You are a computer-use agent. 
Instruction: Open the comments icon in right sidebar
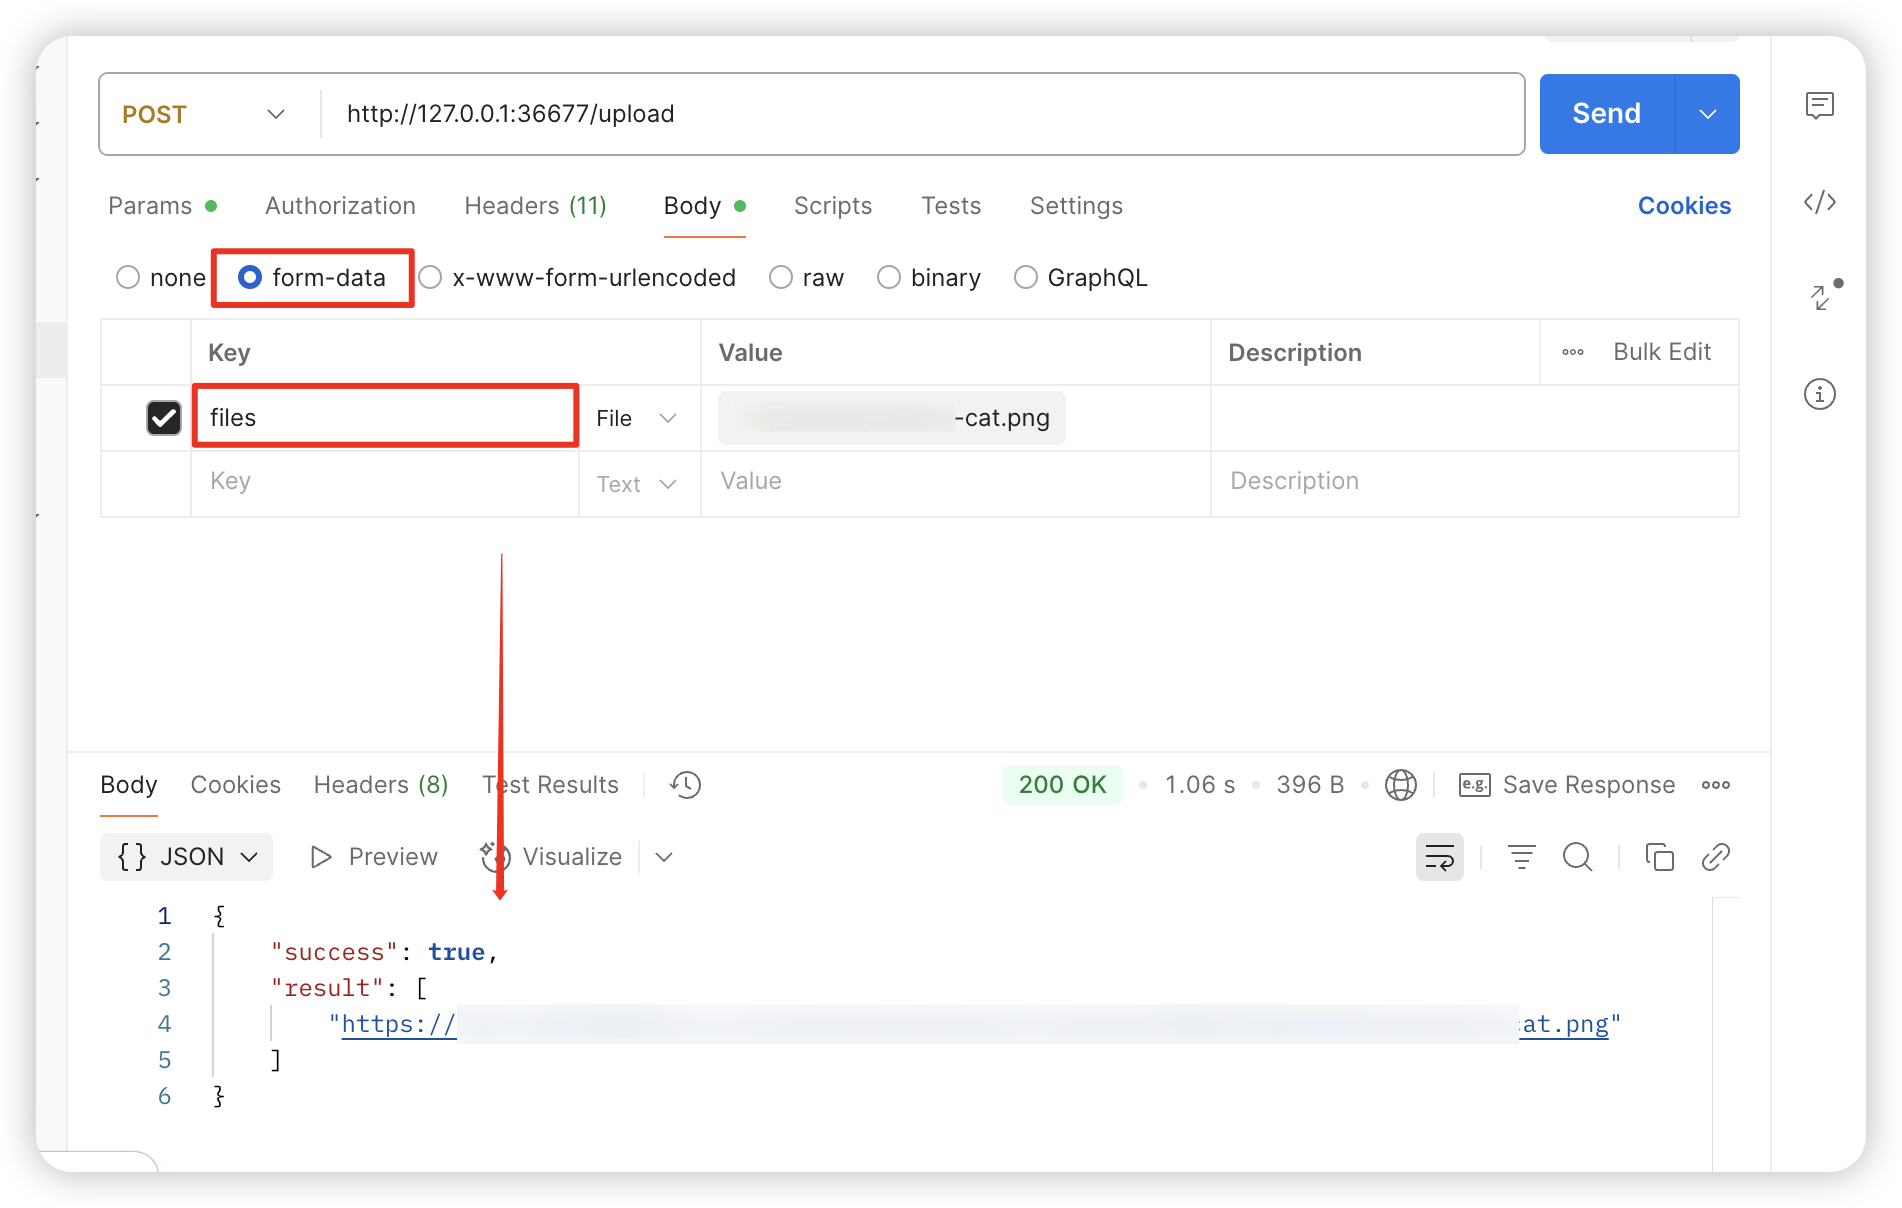click(x=1819, y=105)
